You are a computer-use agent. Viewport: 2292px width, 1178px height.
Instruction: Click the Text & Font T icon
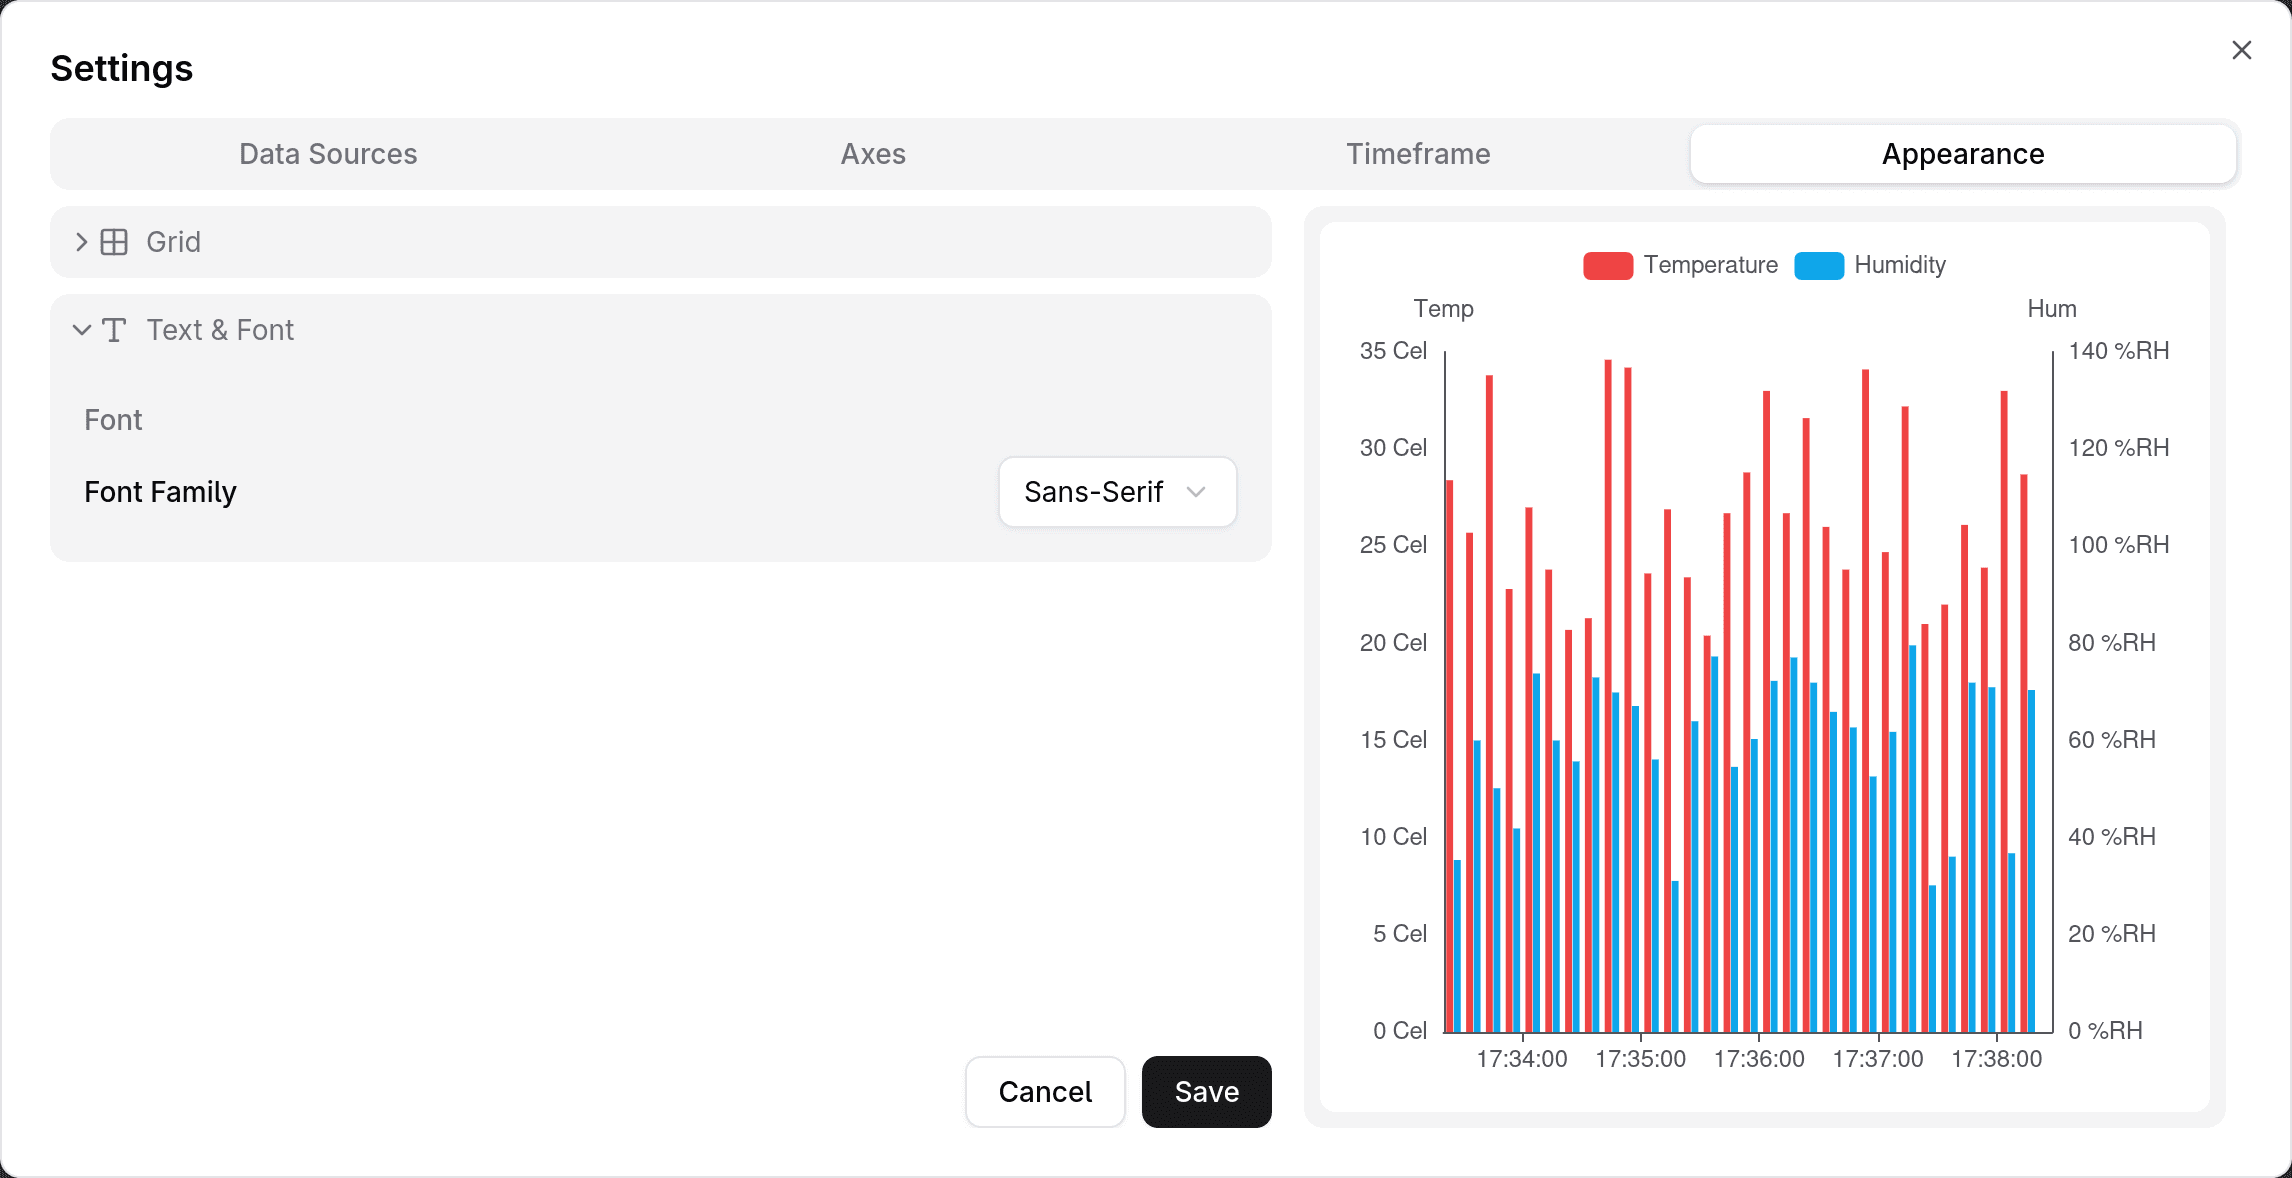pyautogui.click(x=114, y=330)
